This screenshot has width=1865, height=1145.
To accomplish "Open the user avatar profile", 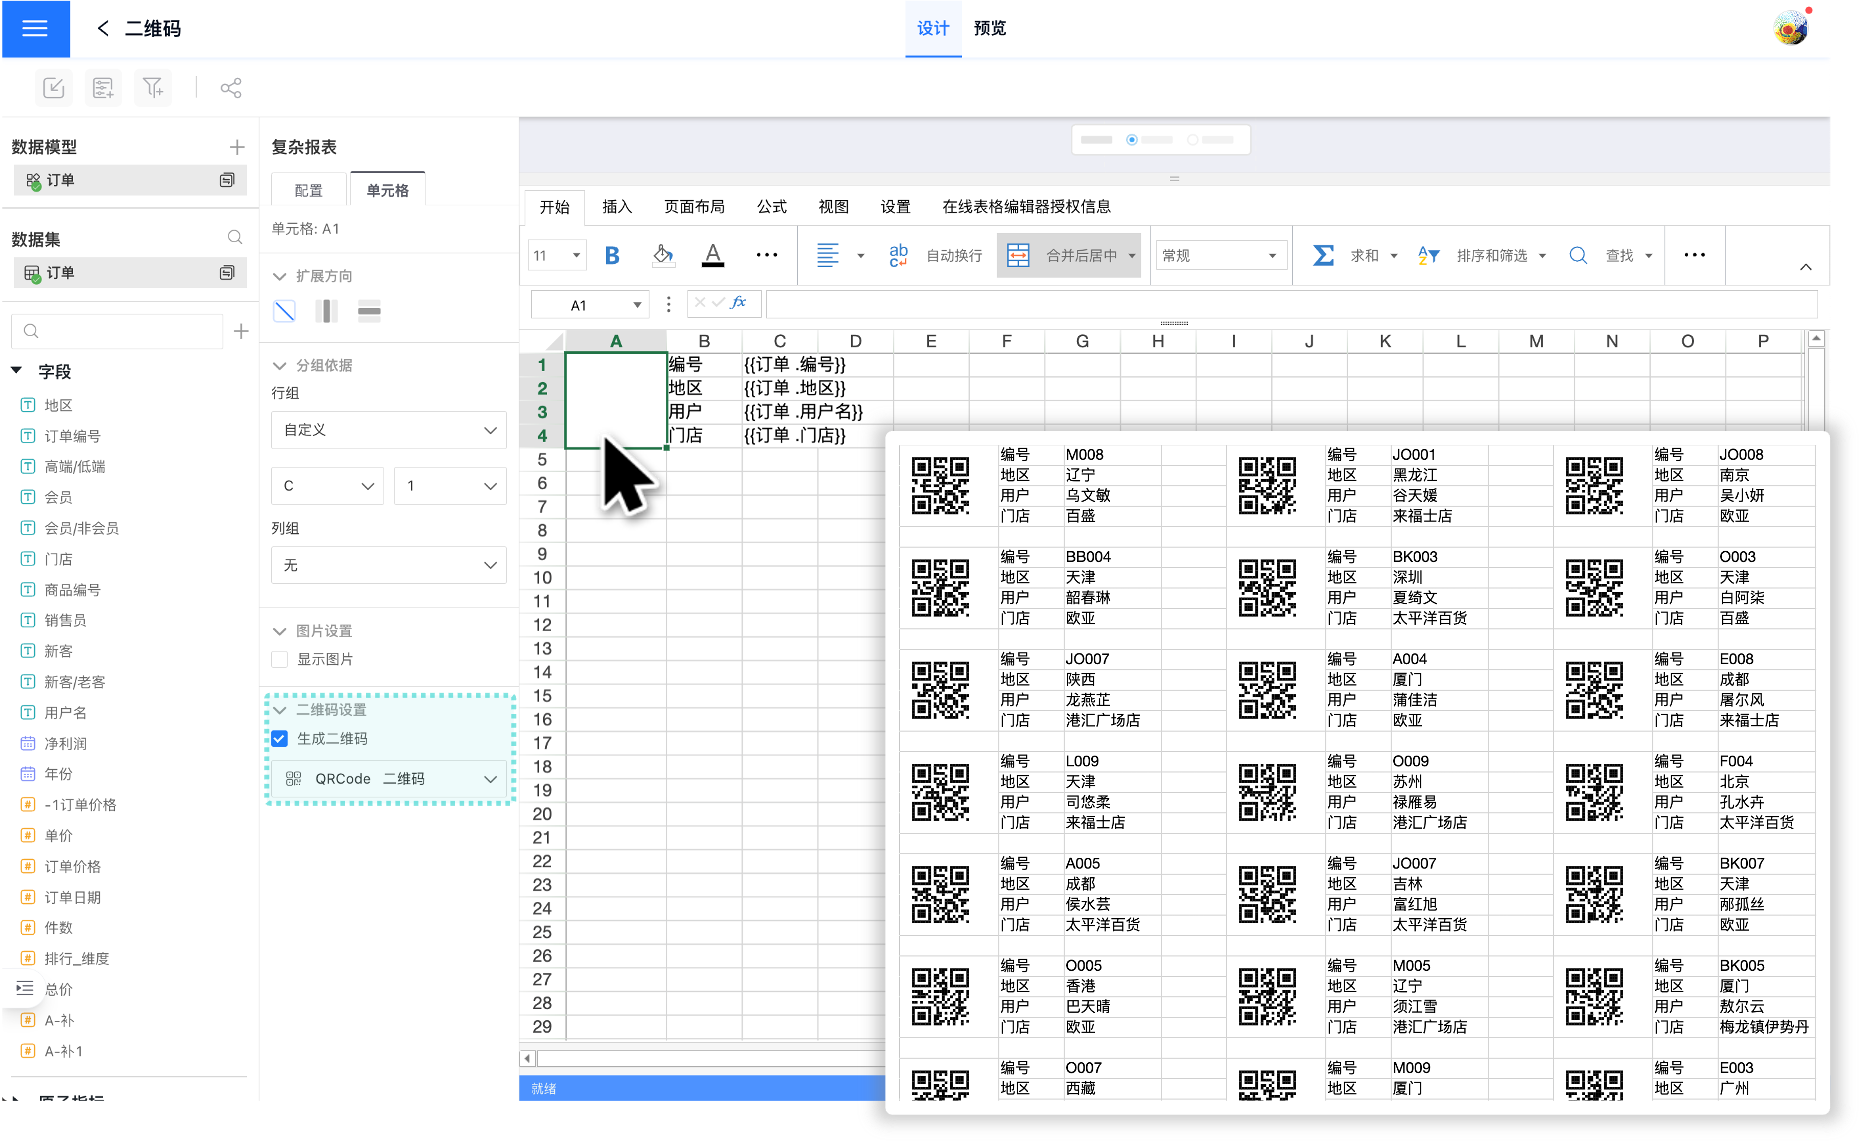I will coord(1791,28).
